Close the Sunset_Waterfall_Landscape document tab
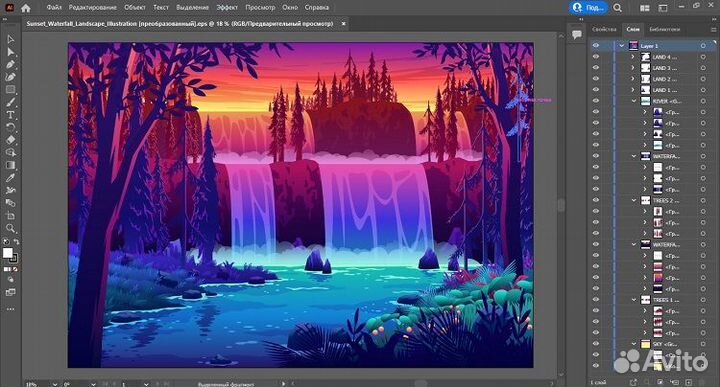Image resolution: width=720 pixels, height=387 pixels. 343,23
